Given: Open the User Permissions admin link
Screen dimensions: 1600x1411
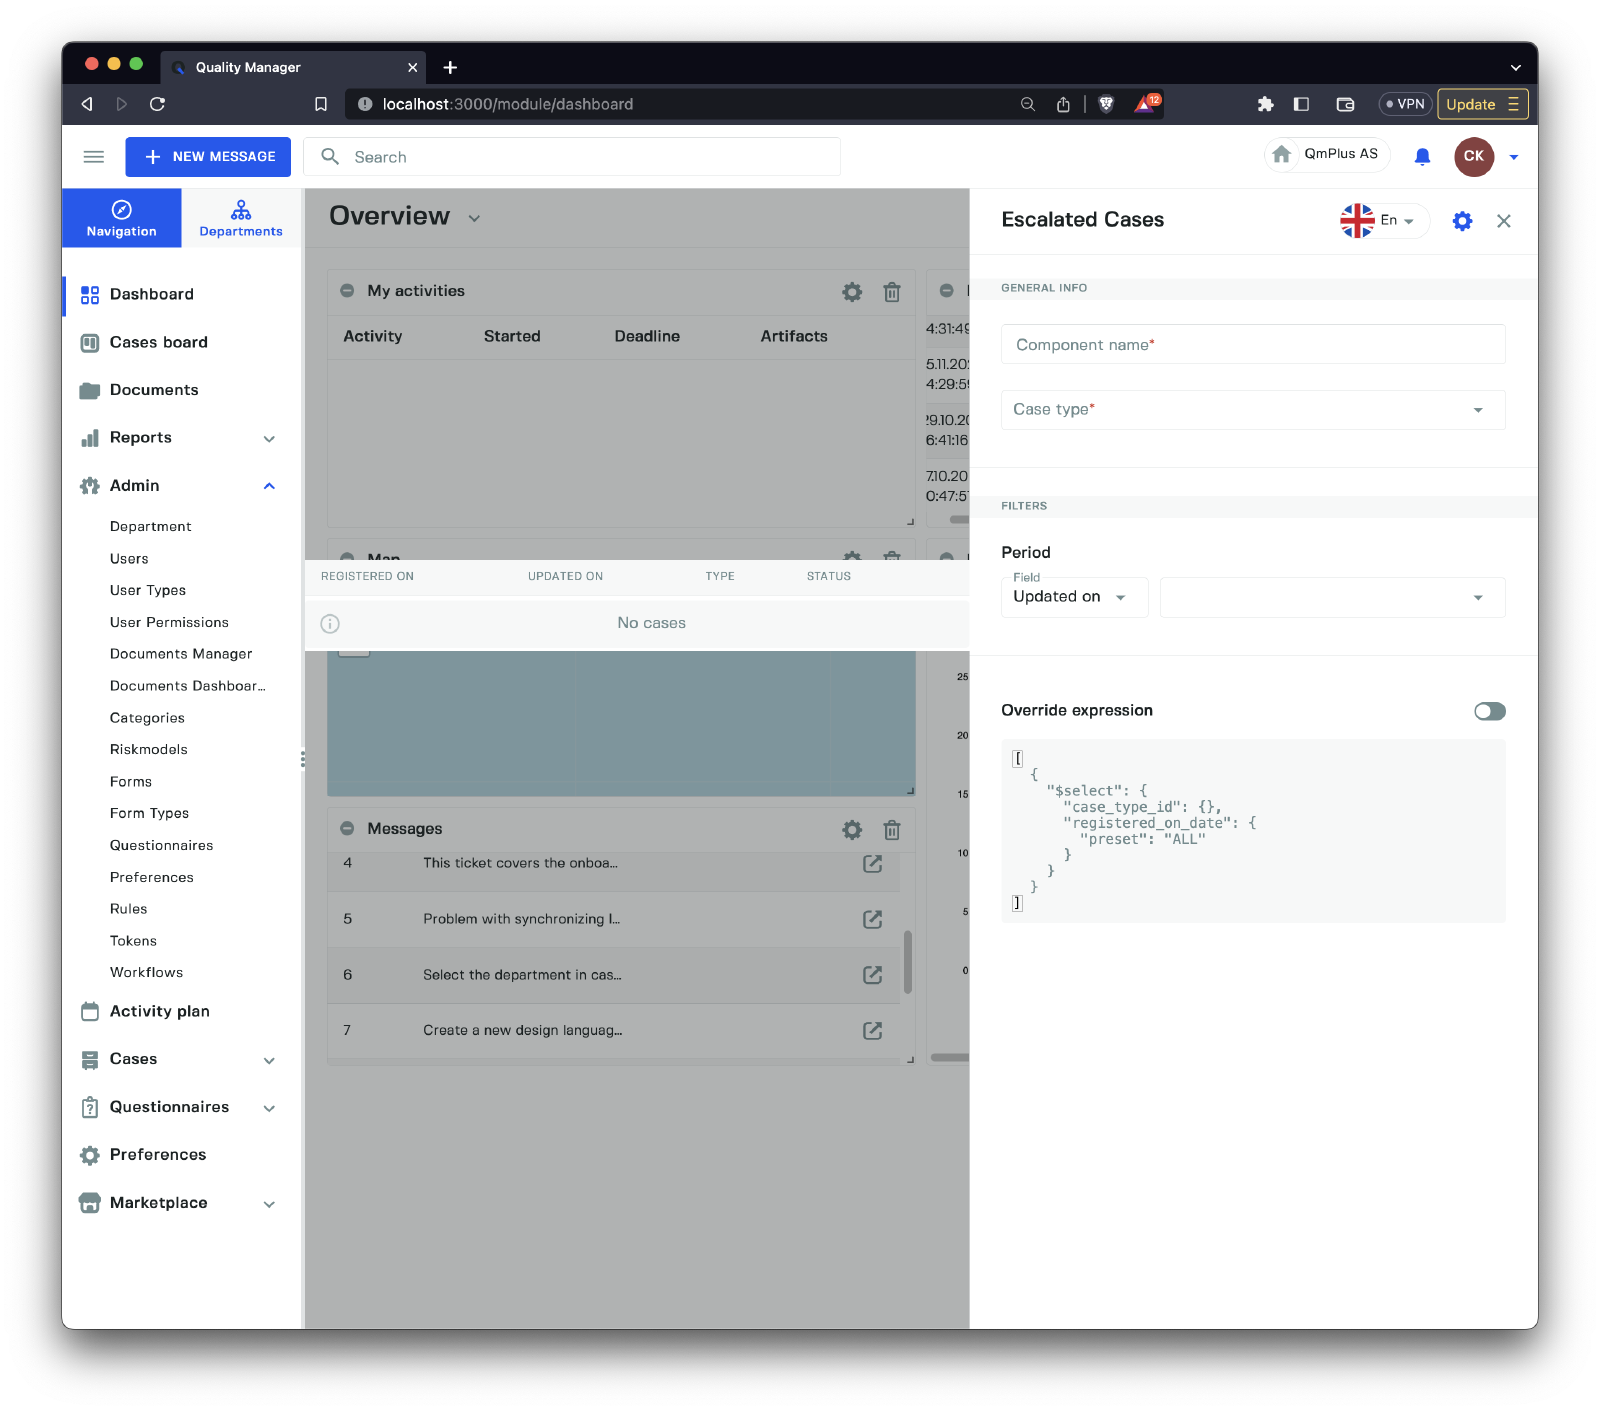Looking at the screenshot, I should pyautogui.click(x=169, y=622).
